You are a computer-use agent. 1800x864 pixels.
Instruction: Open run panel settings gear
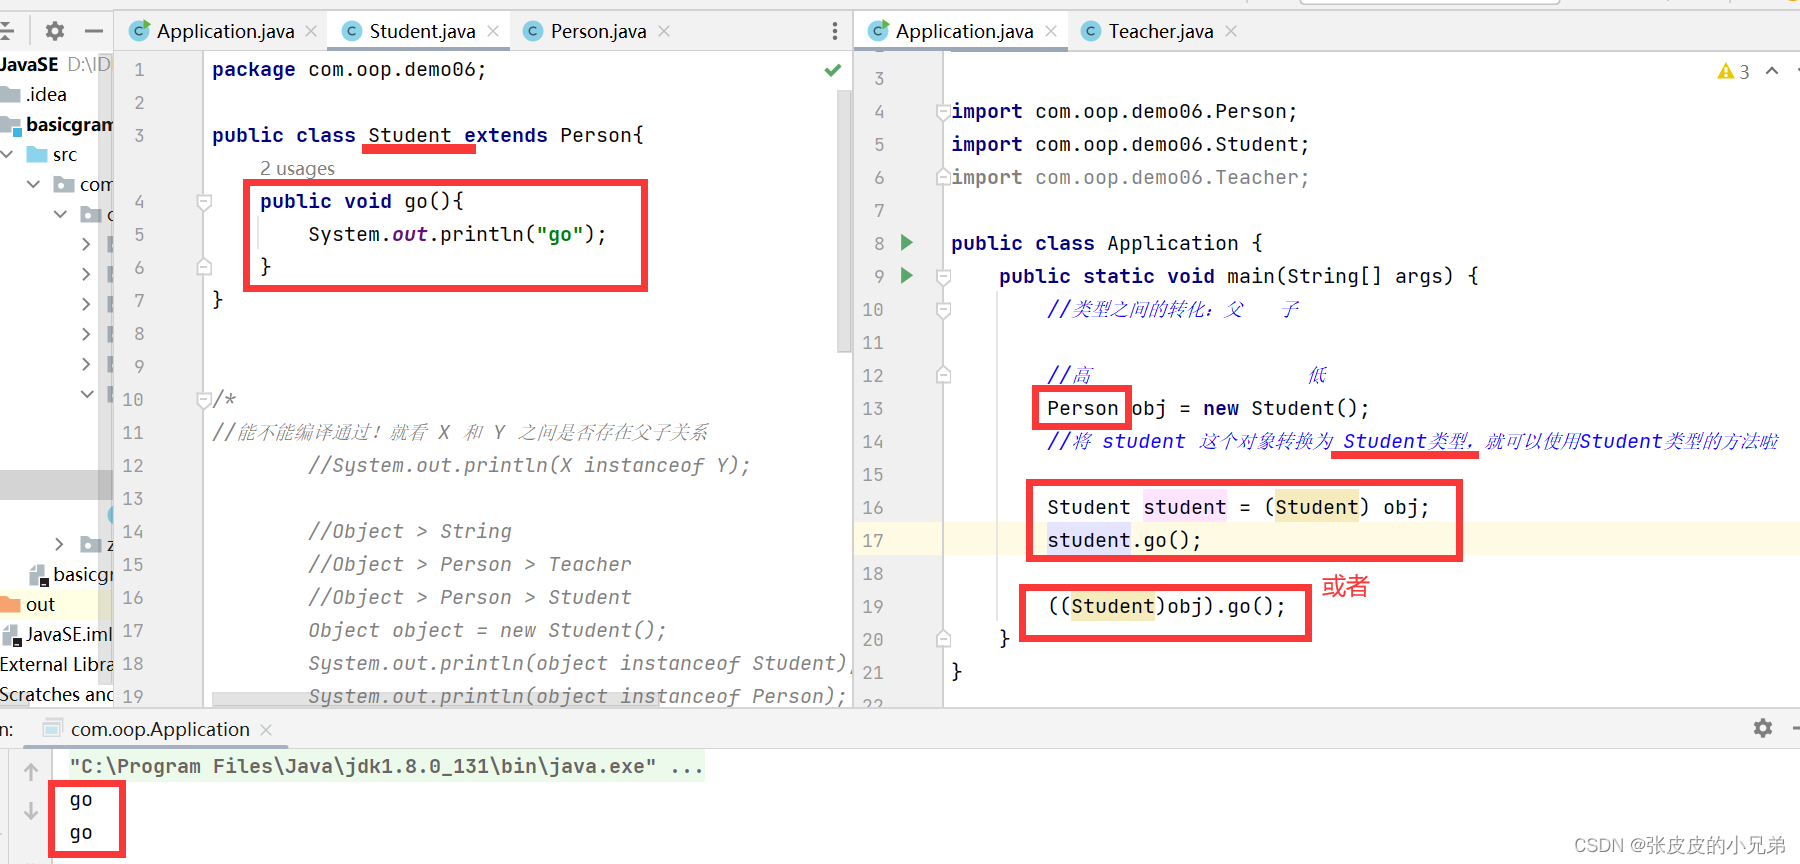(x=1763, y=728)
